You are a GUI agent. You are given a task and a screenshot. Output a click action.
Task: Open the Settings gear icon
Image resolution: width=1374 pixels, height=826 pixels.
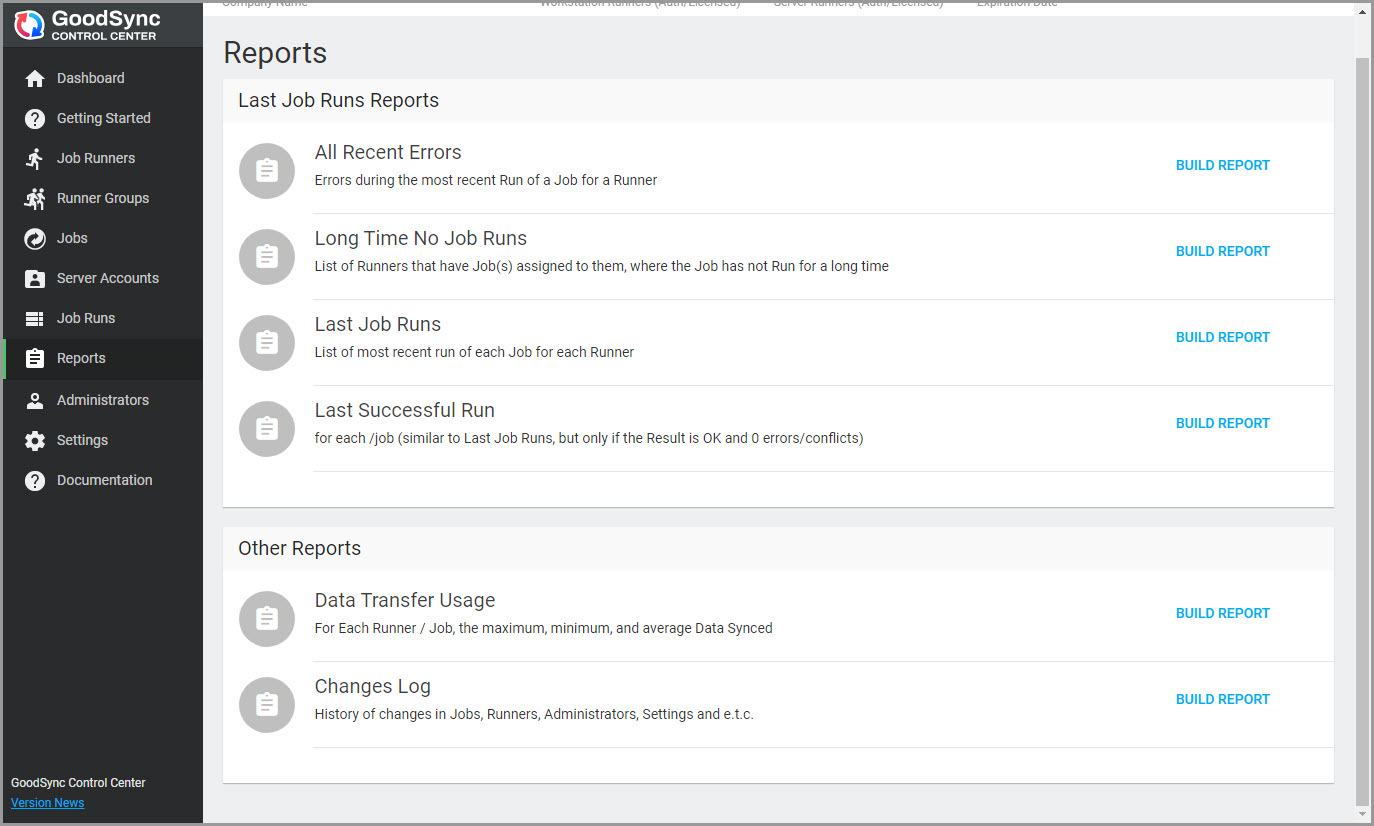(33, 440)
